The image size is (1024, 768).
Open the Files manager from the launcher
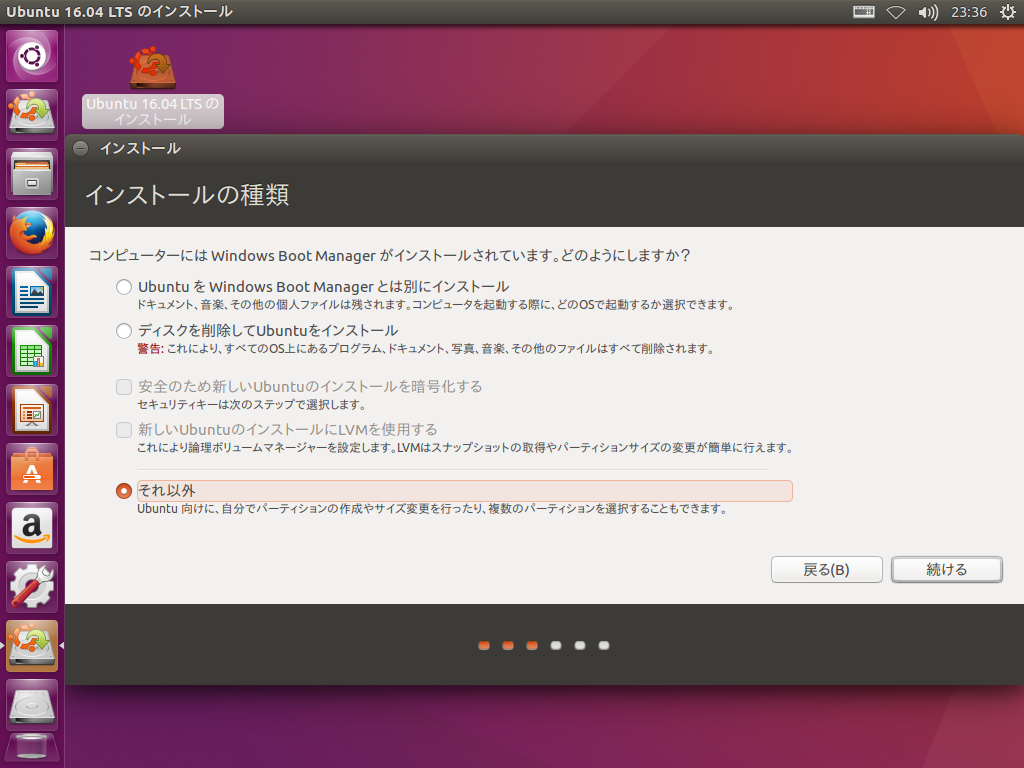pyautogui.click(x=32, y=174)
